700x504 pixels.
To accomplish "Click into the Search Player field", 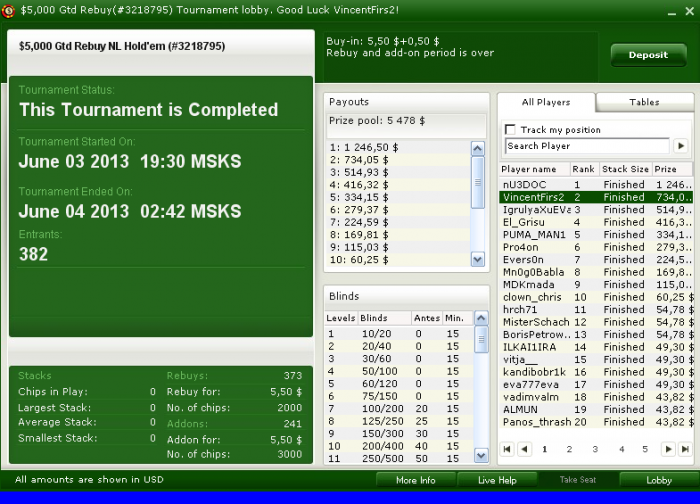I will [x=586, y=146].
